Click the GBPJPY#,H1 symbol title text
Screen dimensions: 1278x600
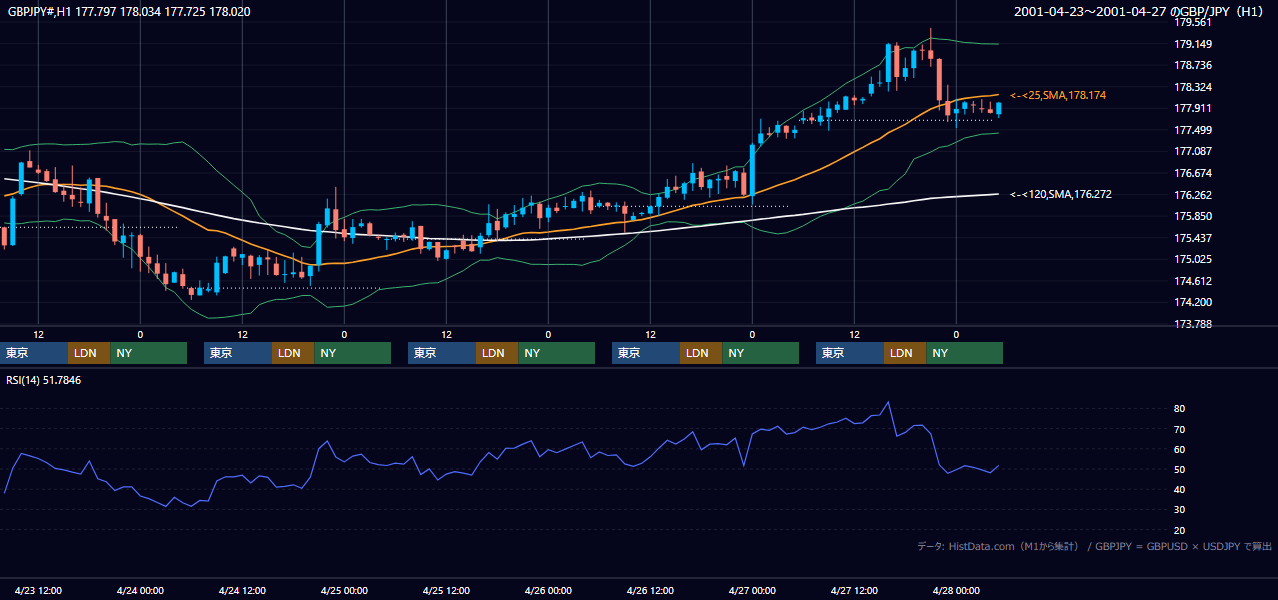(129, 12)
